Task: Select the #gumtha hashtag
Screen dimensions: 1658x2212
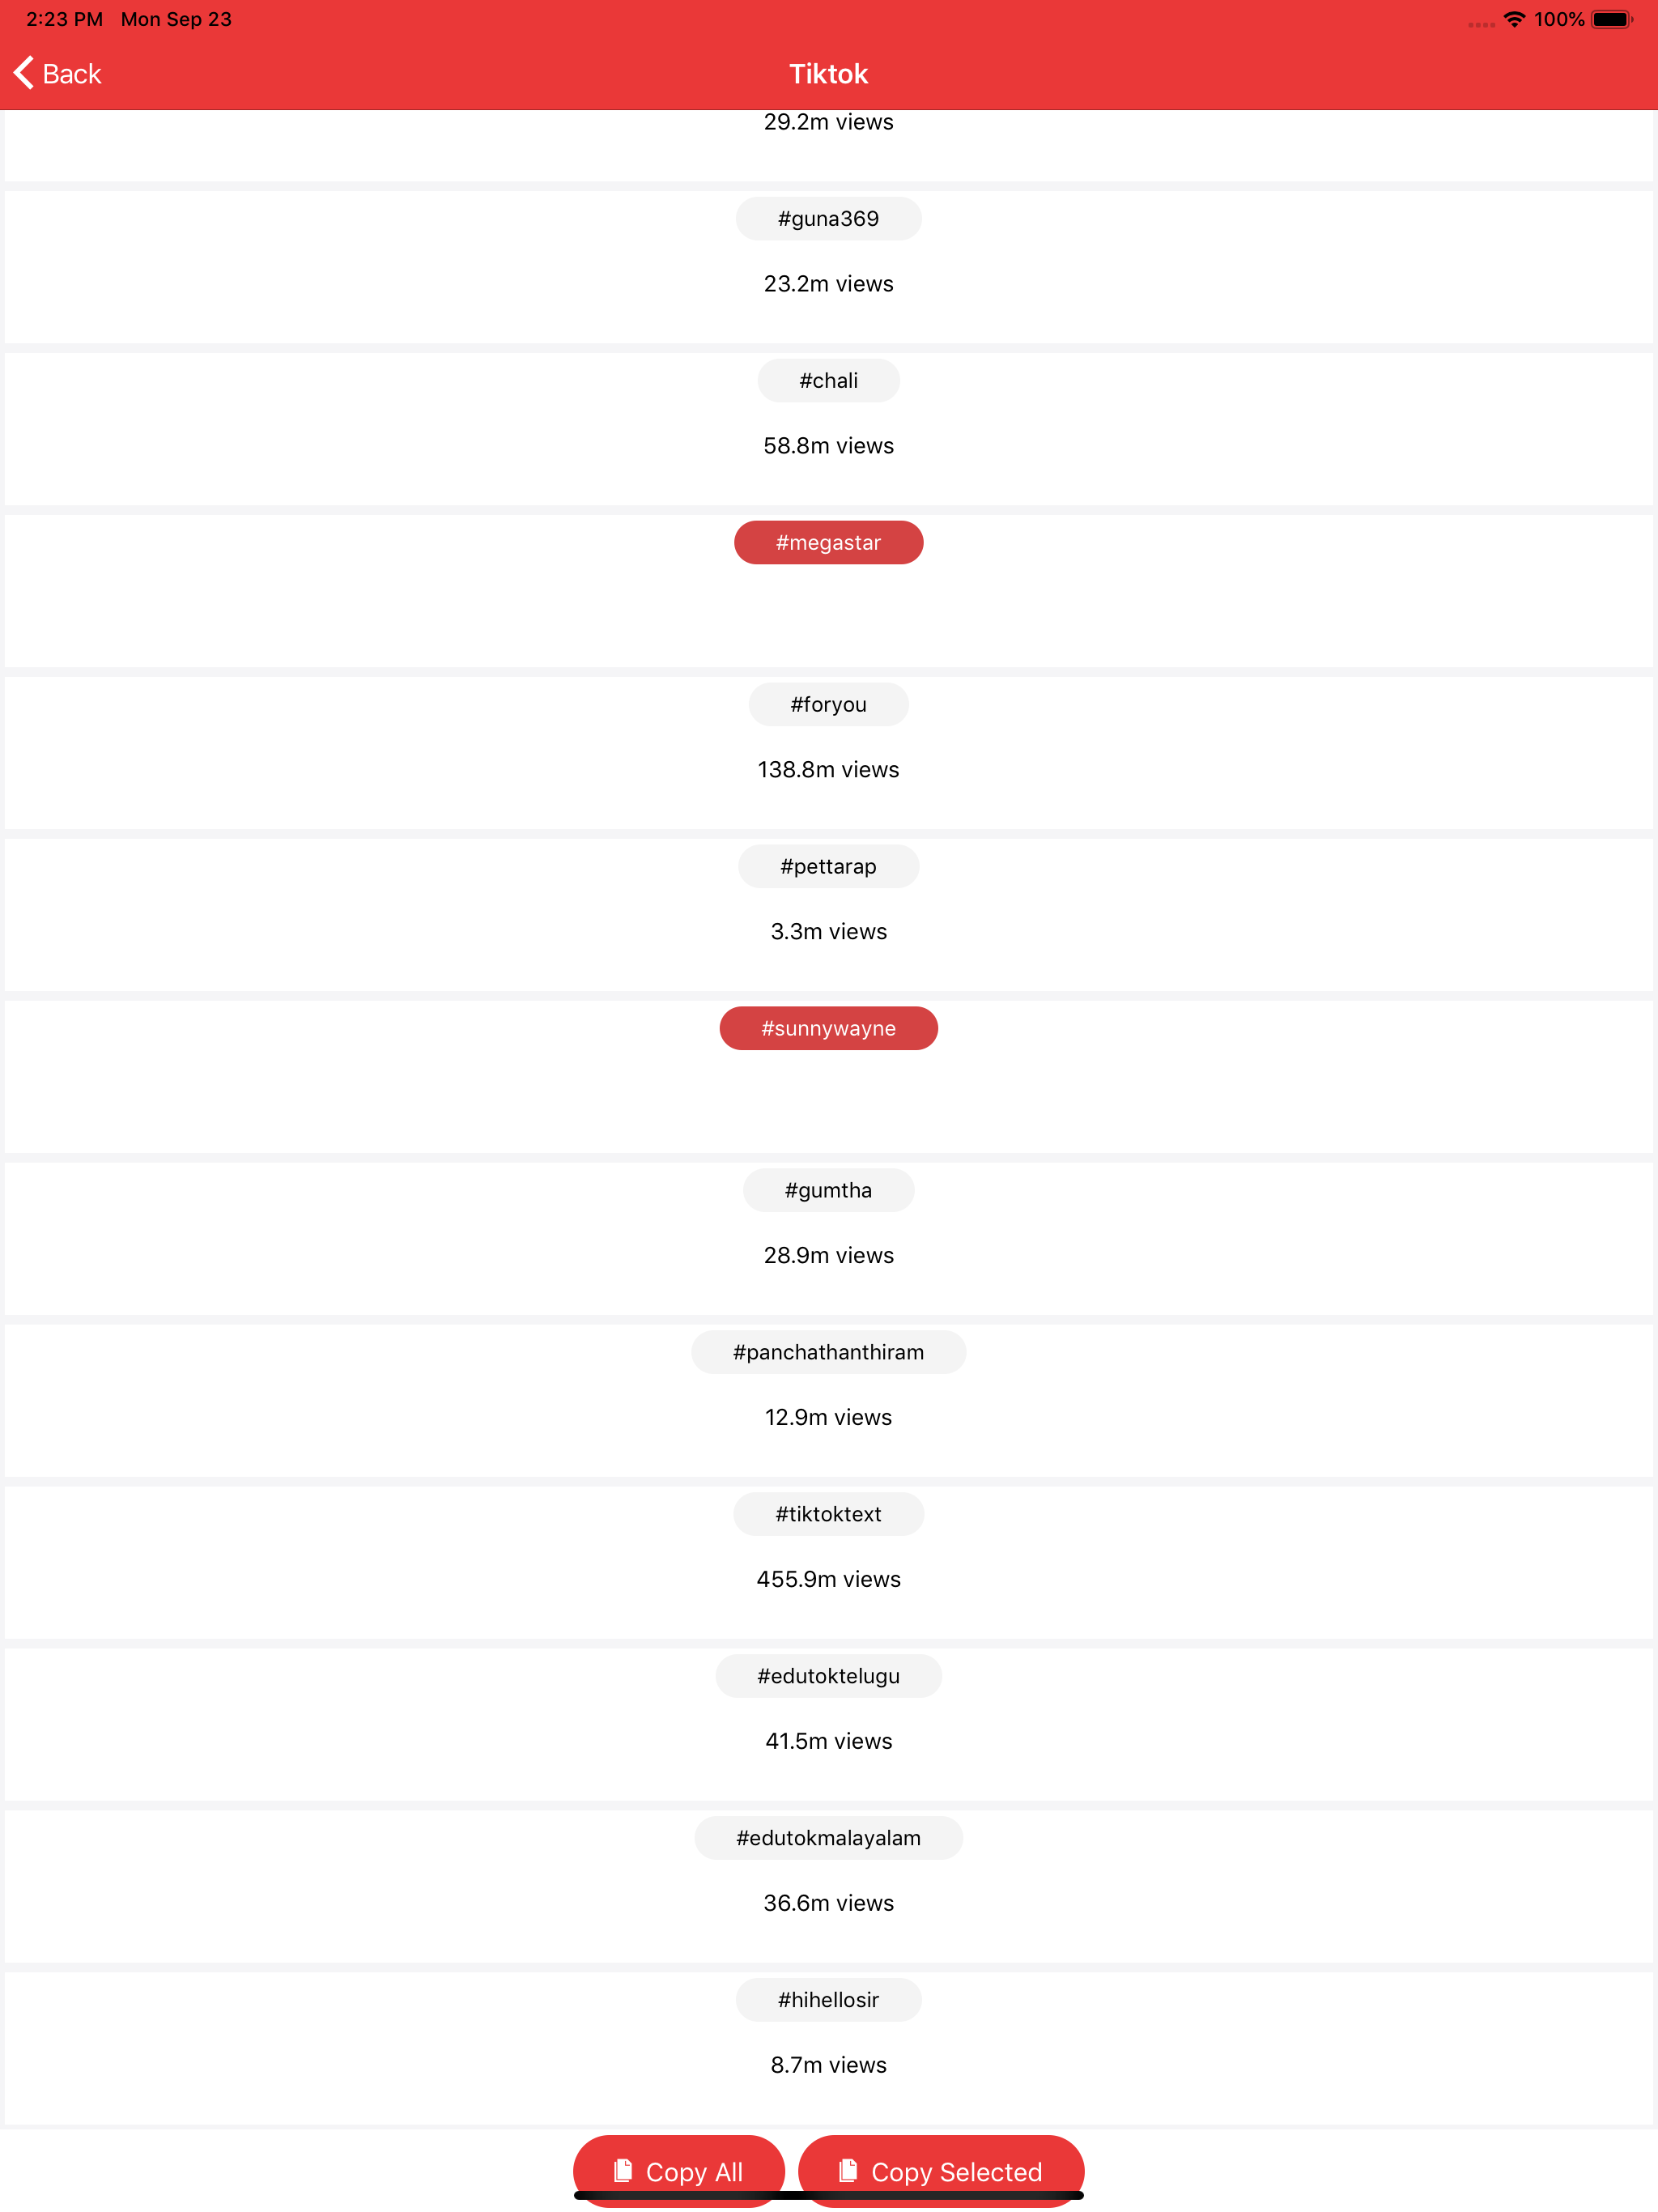Action: tap(828, 1190)
